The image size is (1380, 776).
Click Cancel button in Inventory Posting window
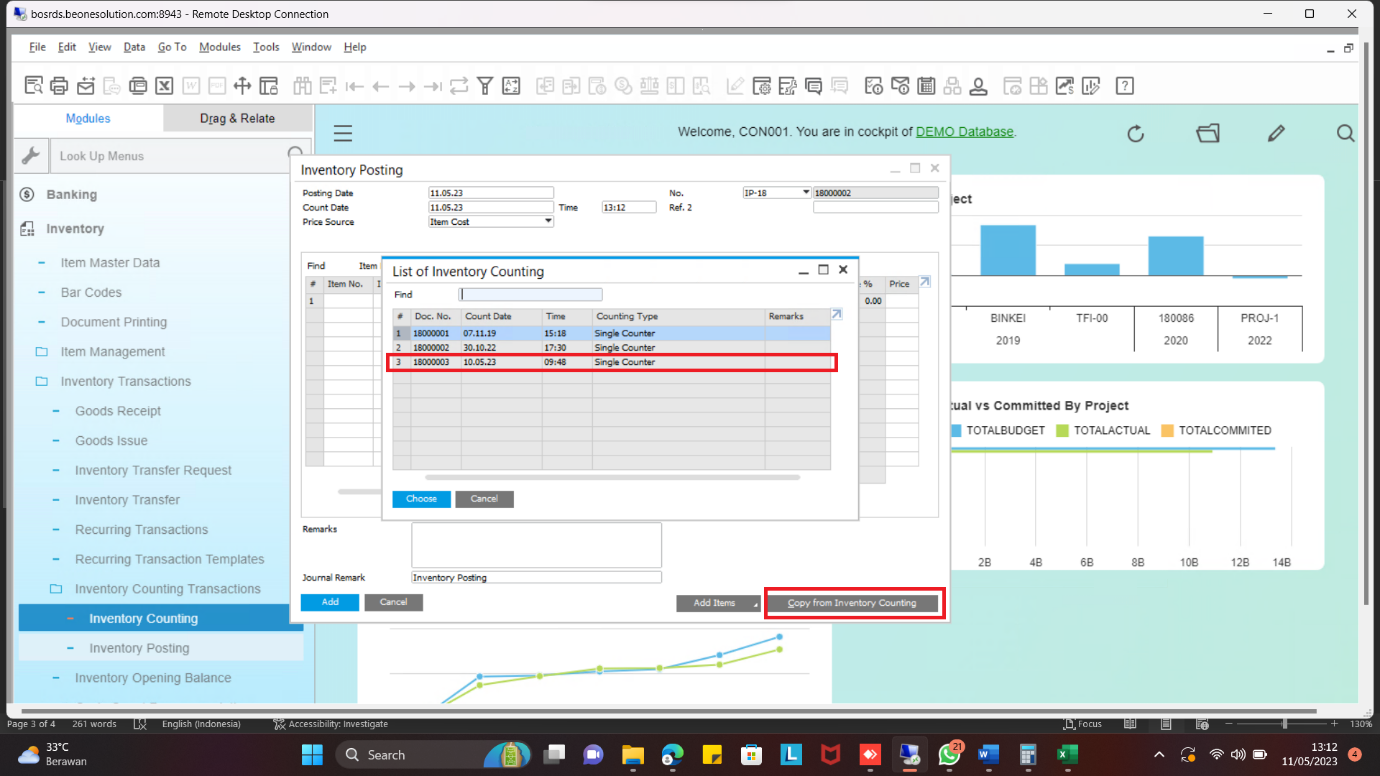(x=393, y=602)
